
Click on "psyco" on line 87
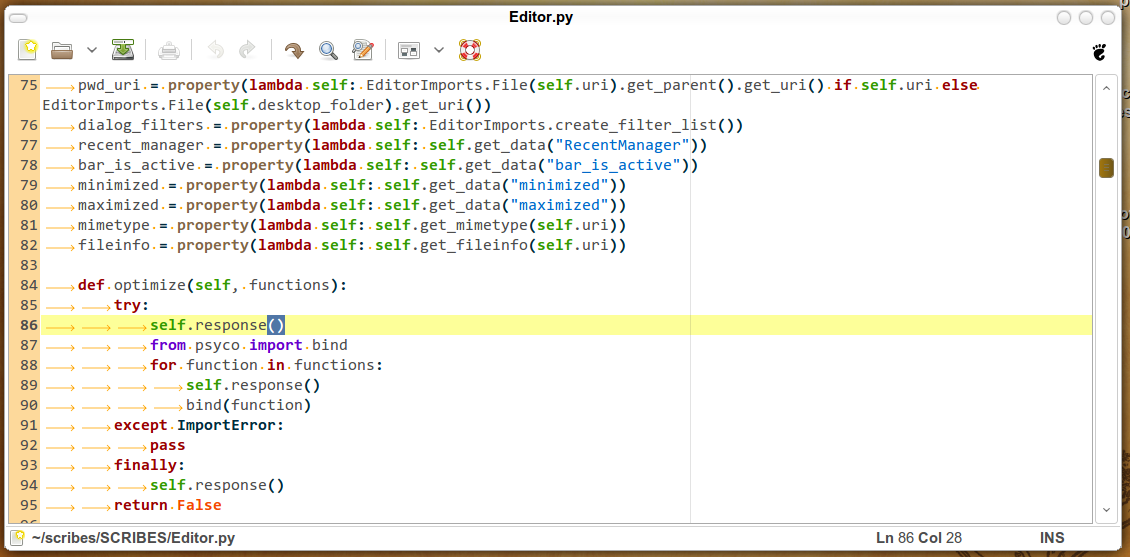[218, 345]
